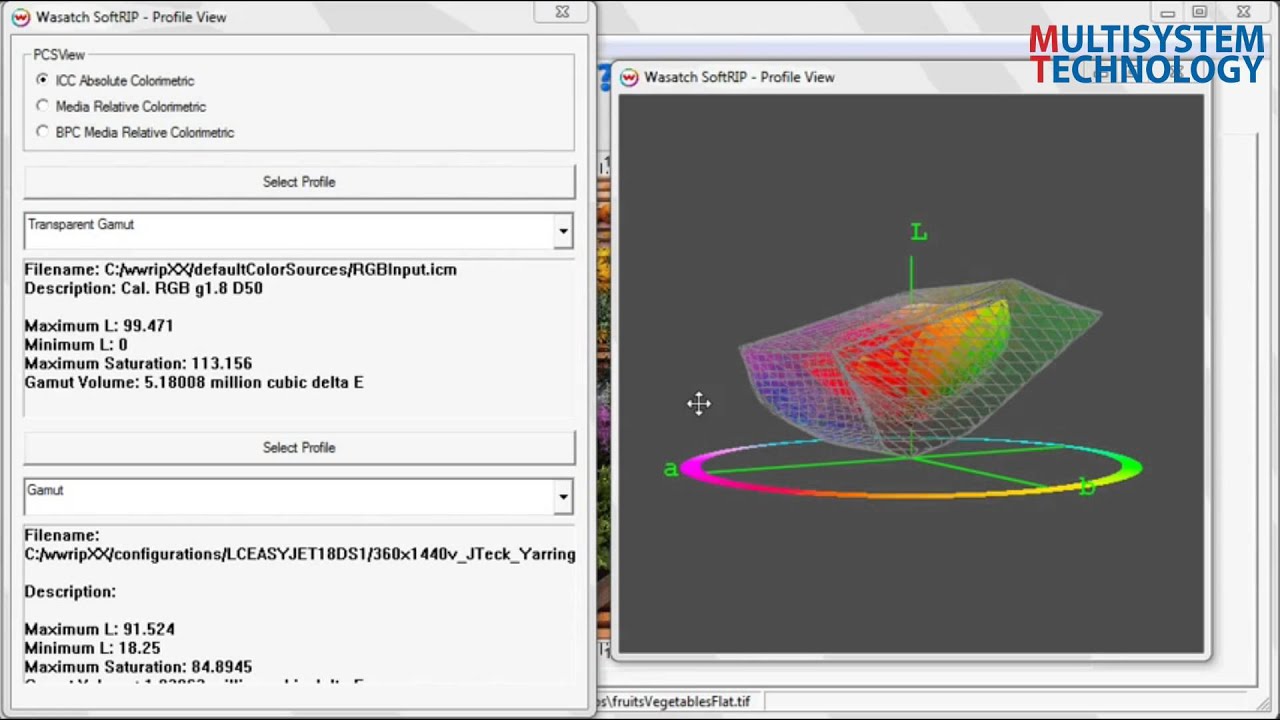Image resolution: width=1280 pixels, height=720 pixels.
Task: Select BPC Media Relative Colorimetric option
Action: point(42,132)
